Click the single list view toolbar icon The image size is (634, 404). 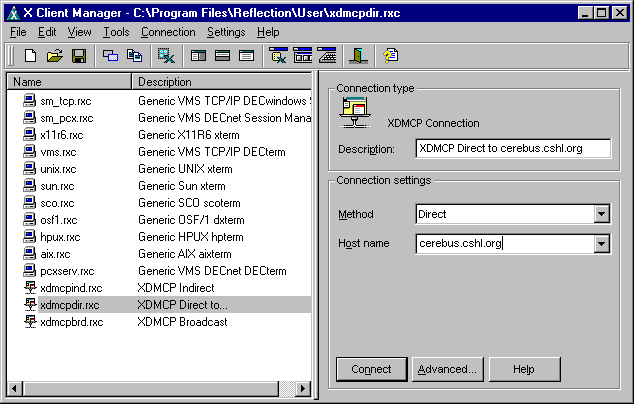point(246,56)
